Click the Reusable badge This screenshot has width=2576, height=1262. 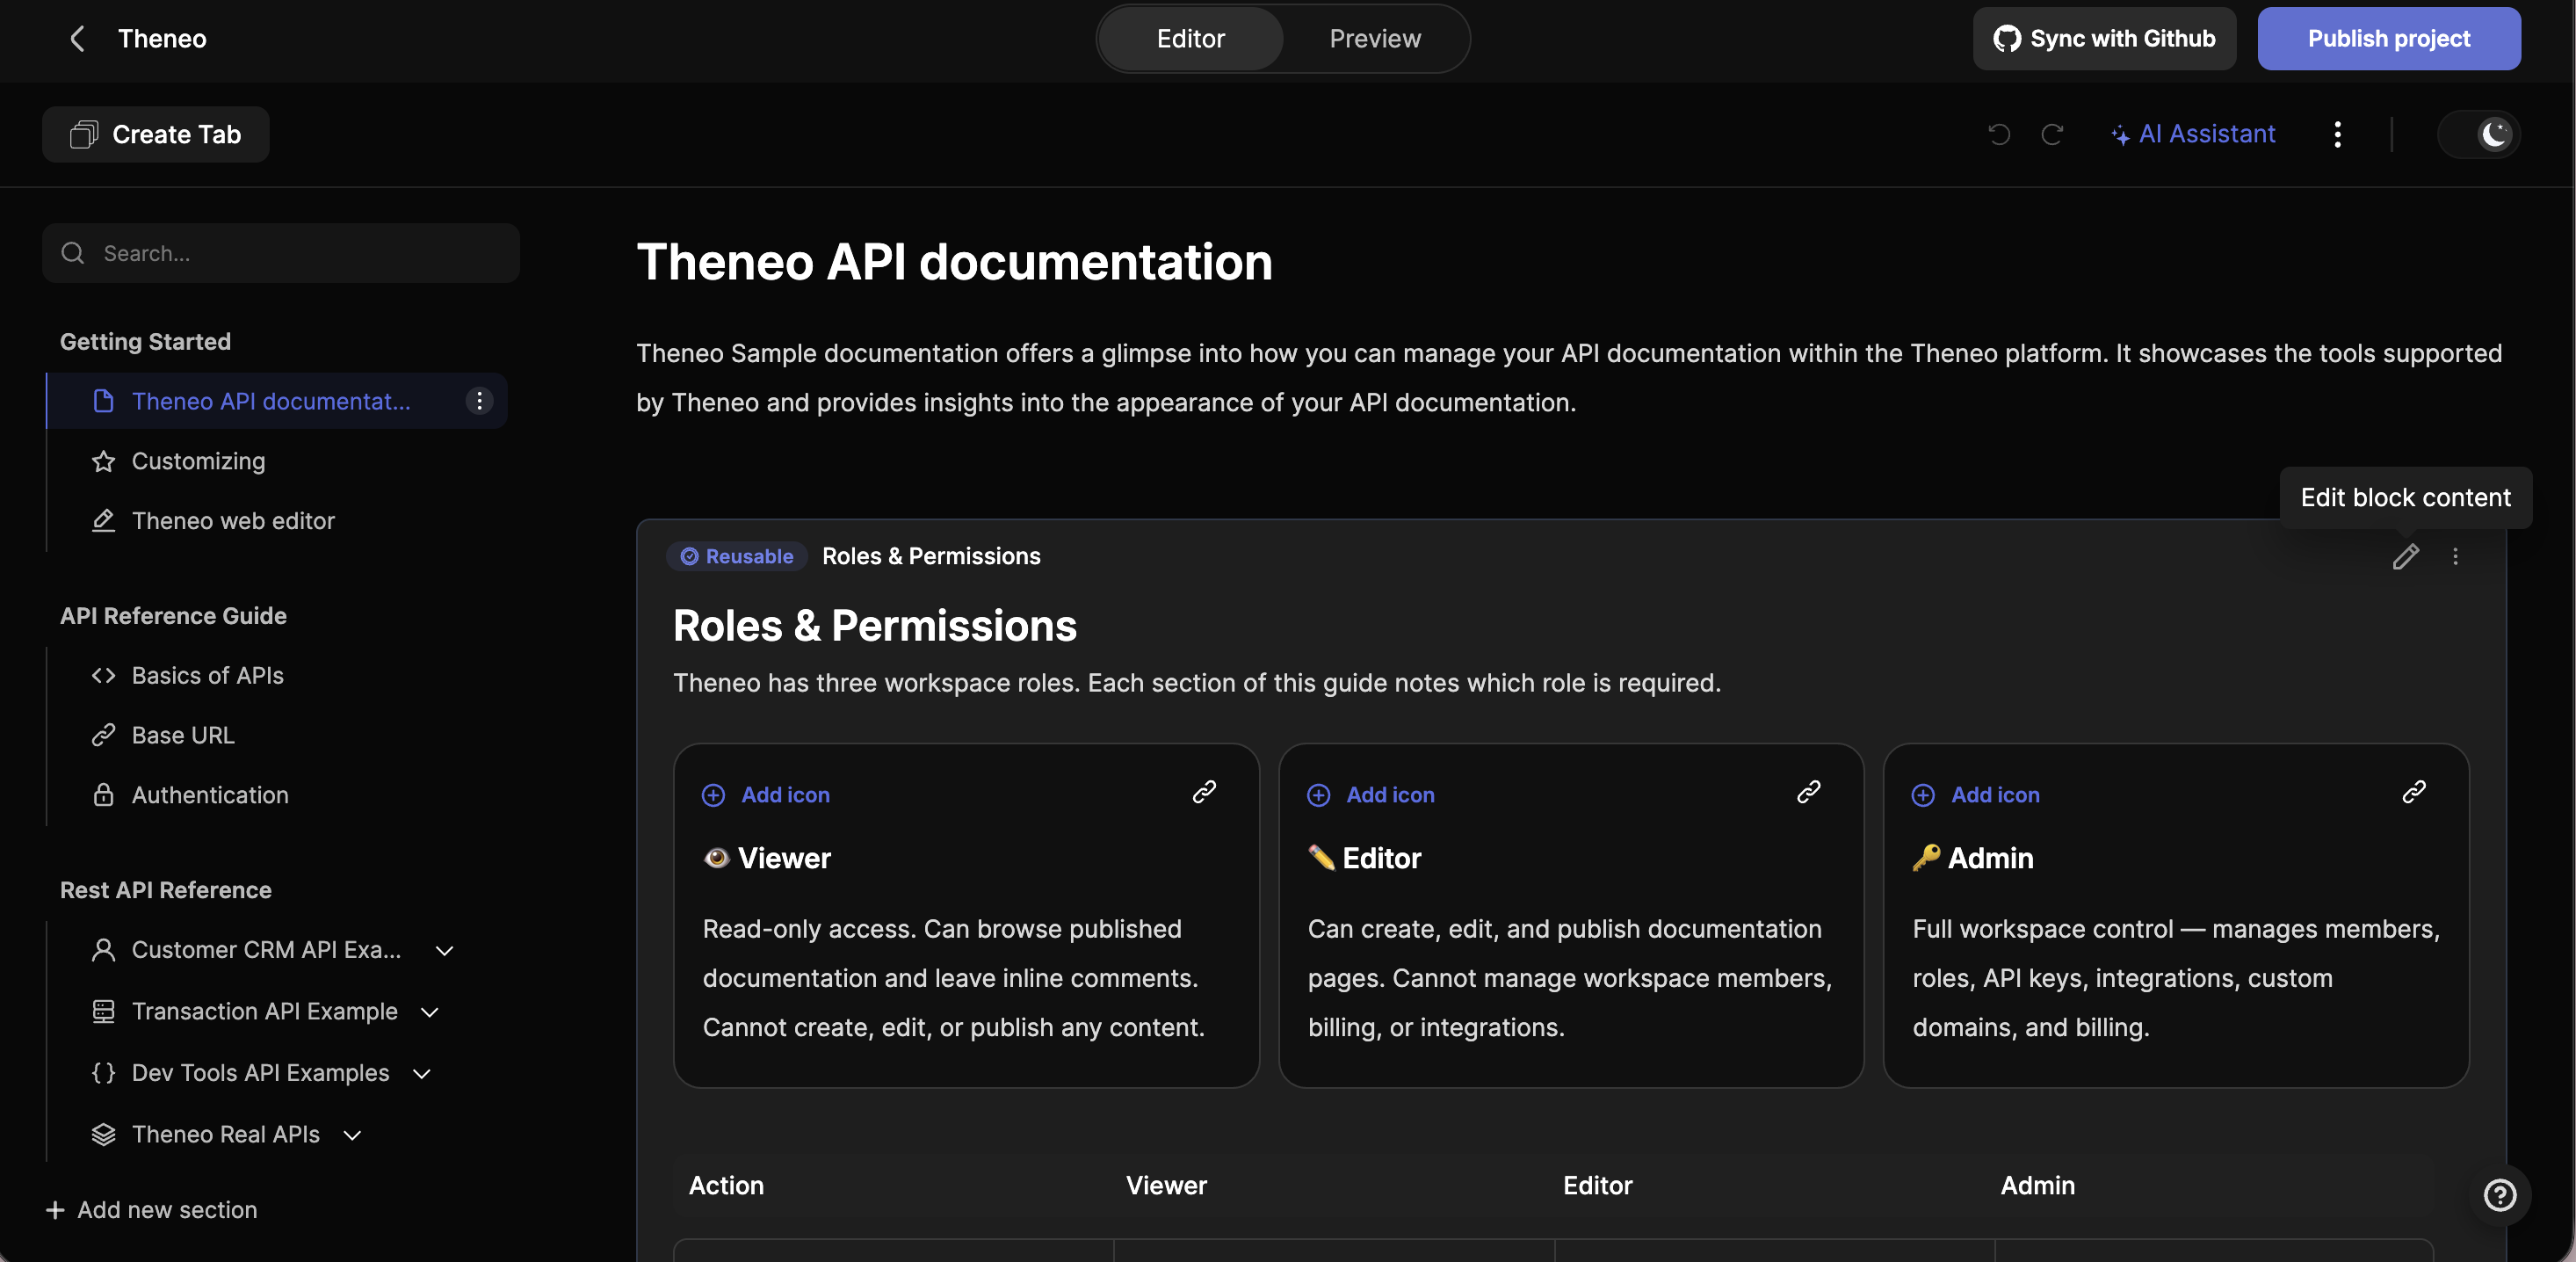pos(736,556)
